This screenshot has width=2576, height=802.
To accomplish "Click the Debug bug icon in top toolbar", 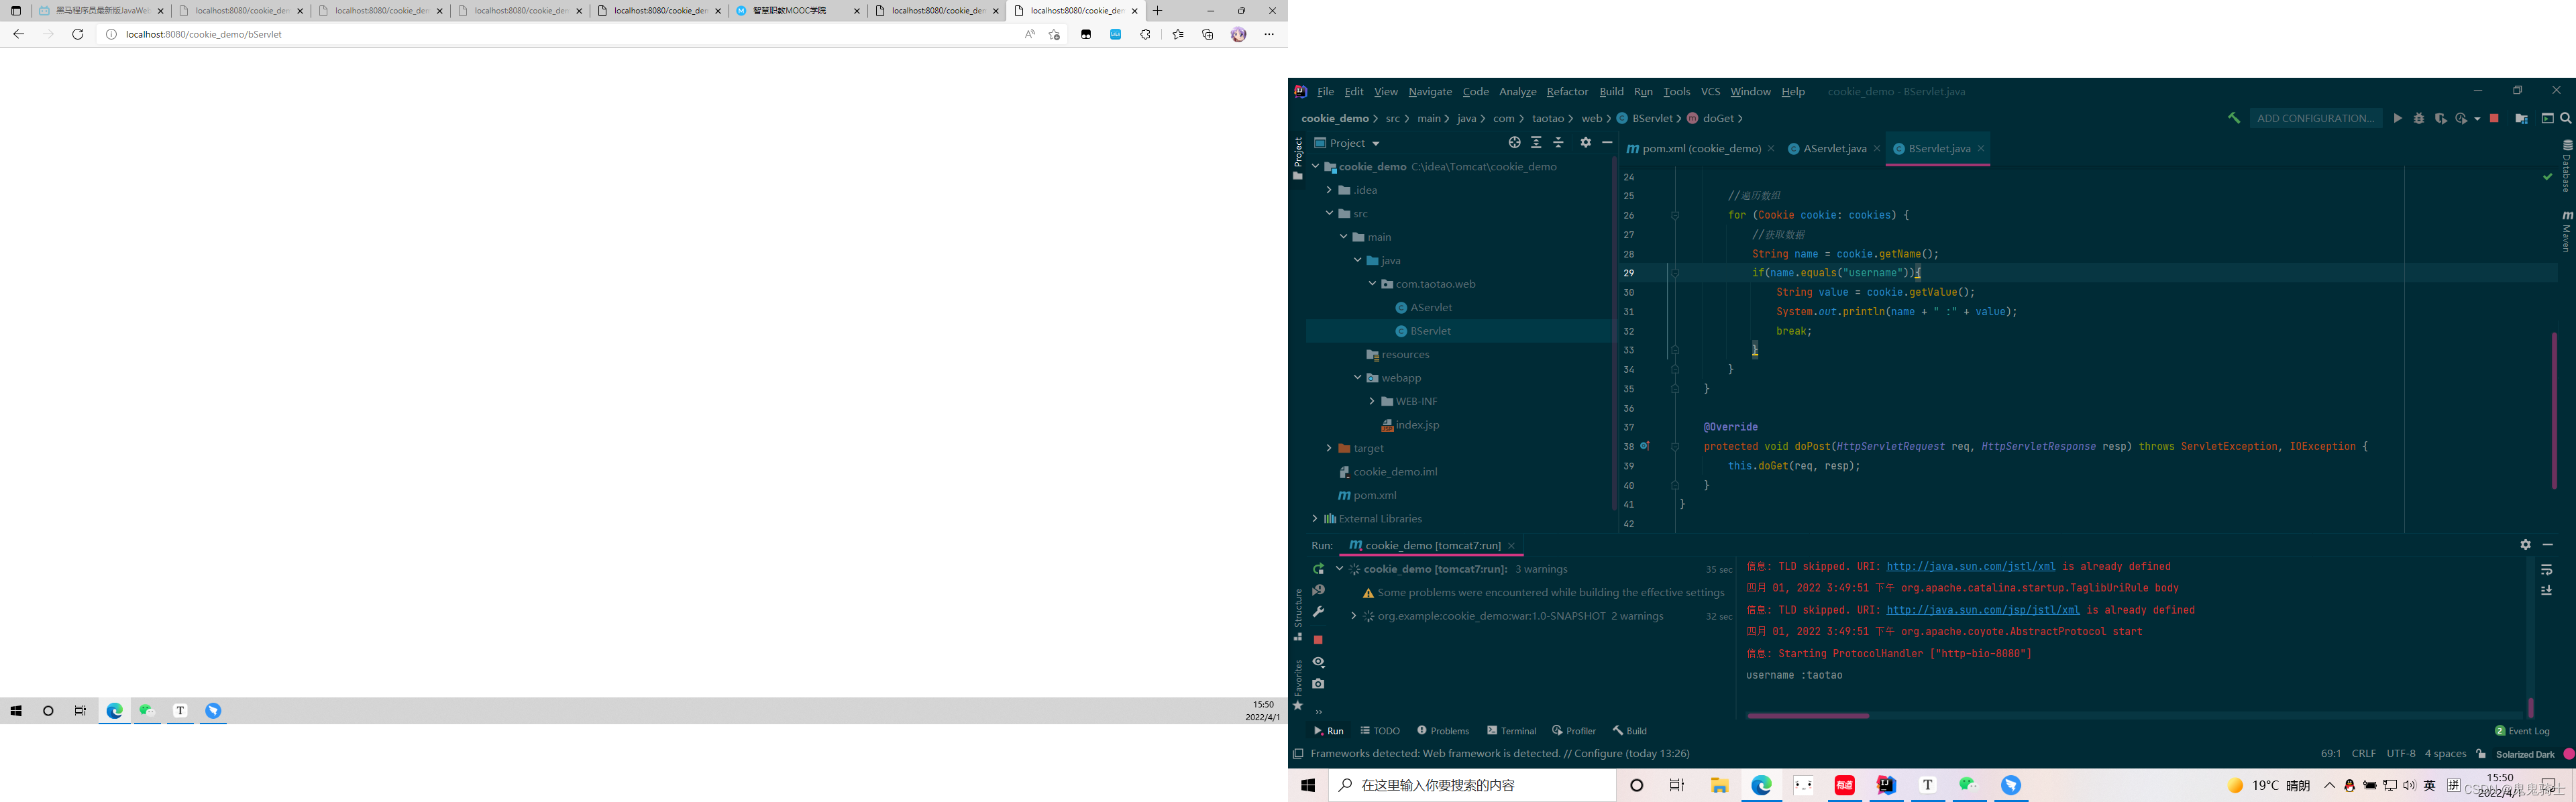I will point(2419,118).
